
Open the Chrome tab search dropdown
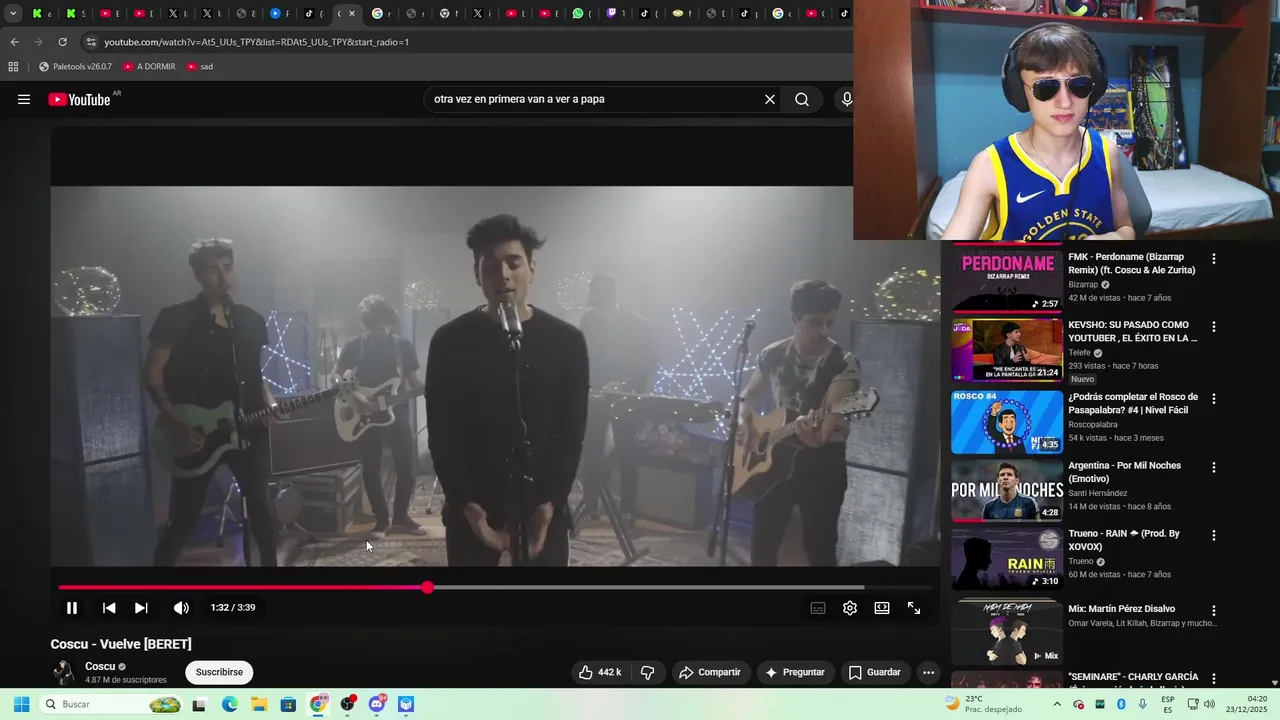coord(13,14)
